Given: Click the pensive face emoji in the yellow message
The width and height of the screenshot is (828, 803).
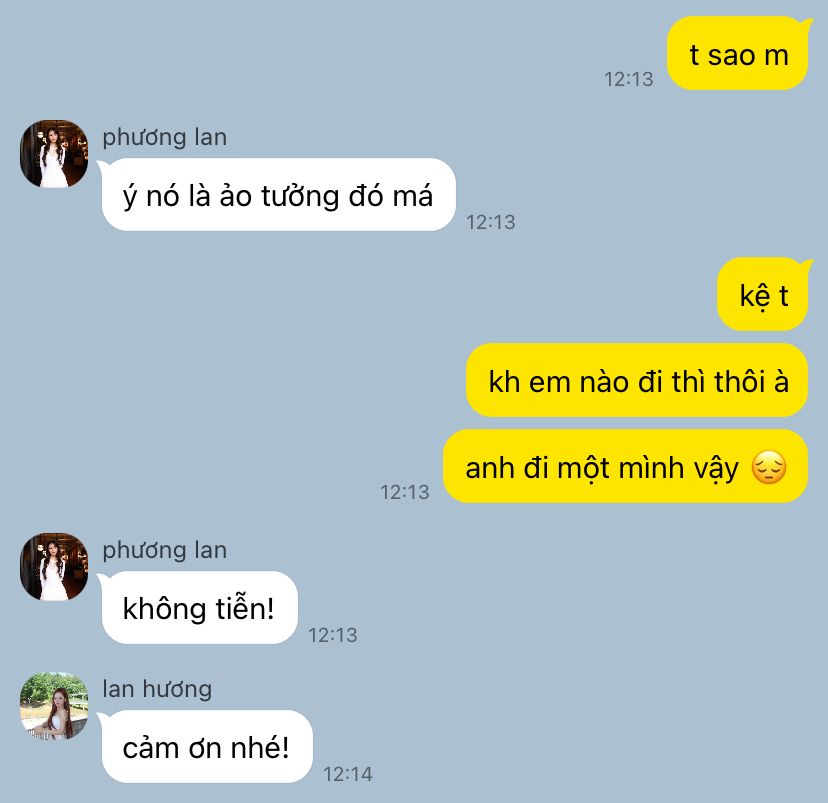Looking at the screenshot, I should click(x=769, y=467).
